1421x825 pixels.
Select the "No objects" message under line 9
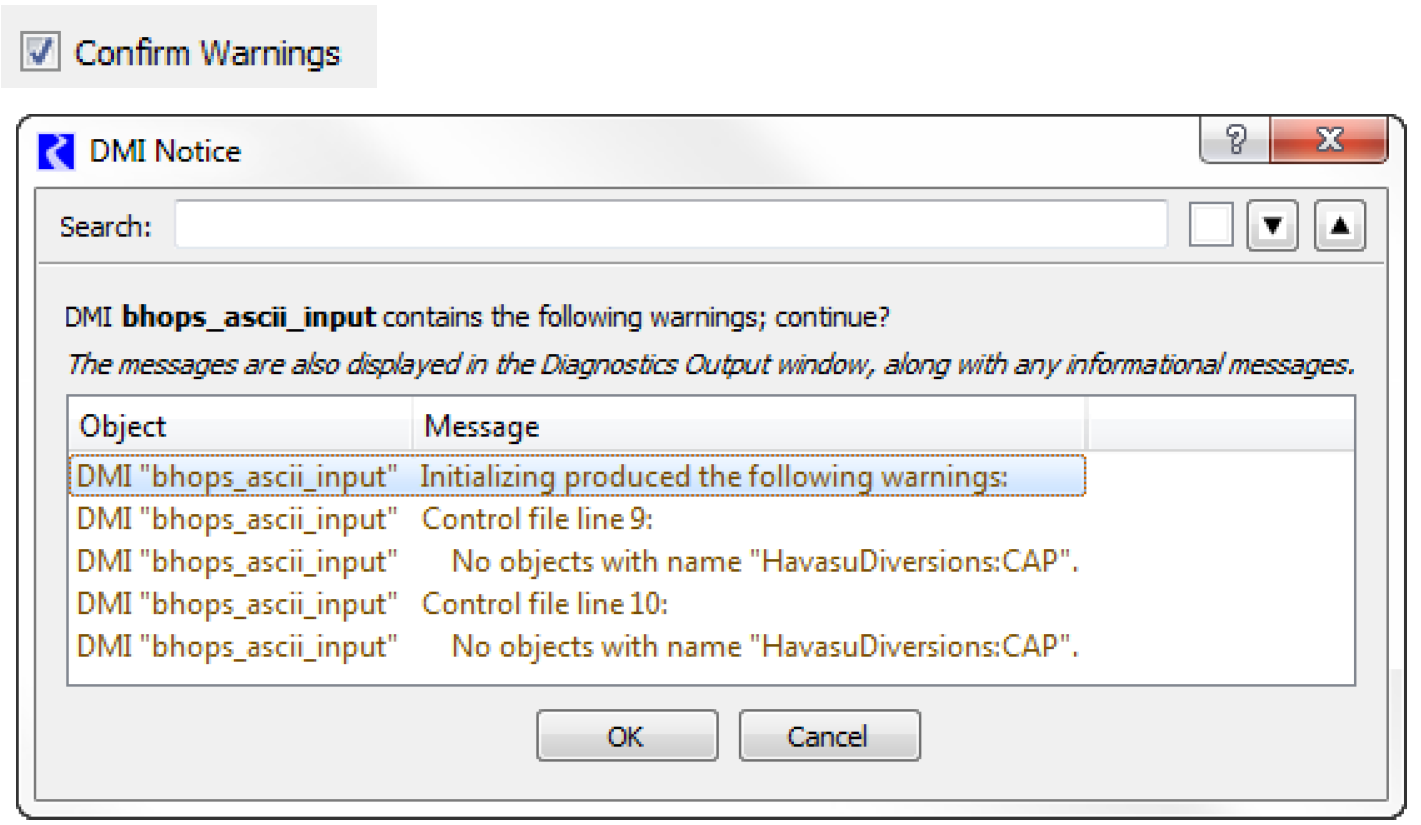[765, 562]
